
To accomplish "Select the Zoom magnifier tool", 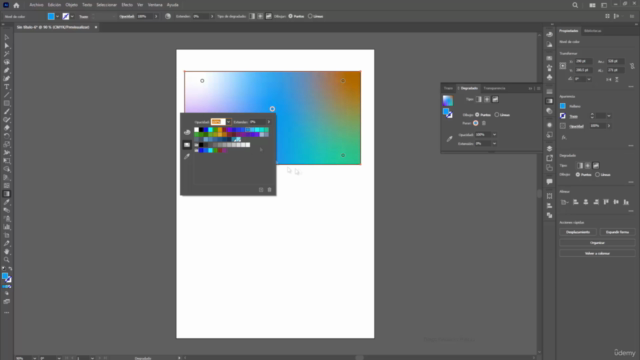I will click(x=7, y=260).
